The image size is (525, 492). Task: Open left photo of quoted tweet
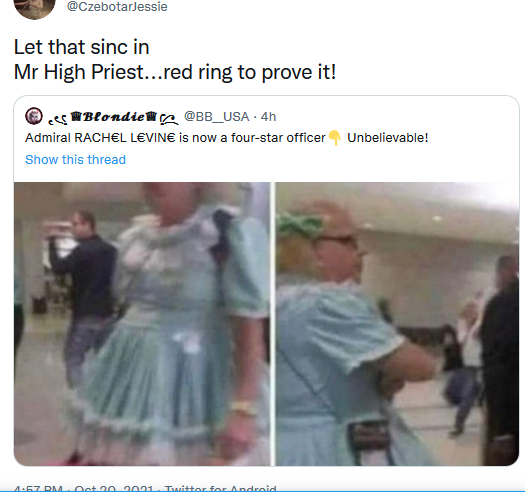click(142, 324)
